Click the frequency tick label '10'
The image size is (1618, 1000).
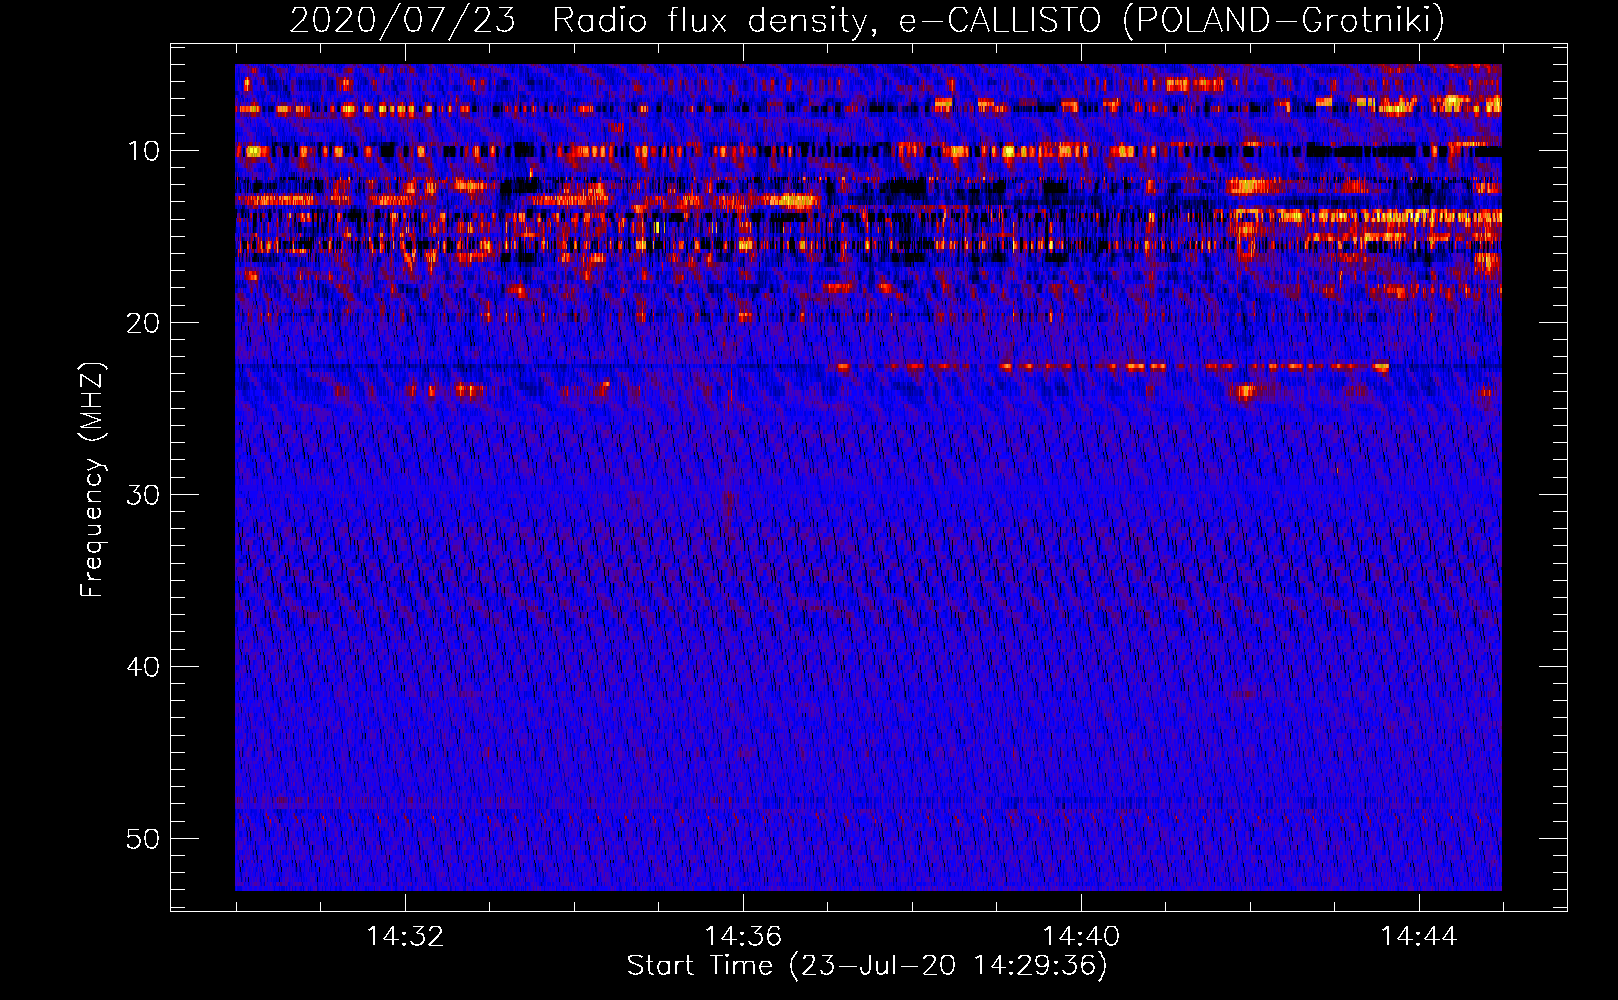144,151
